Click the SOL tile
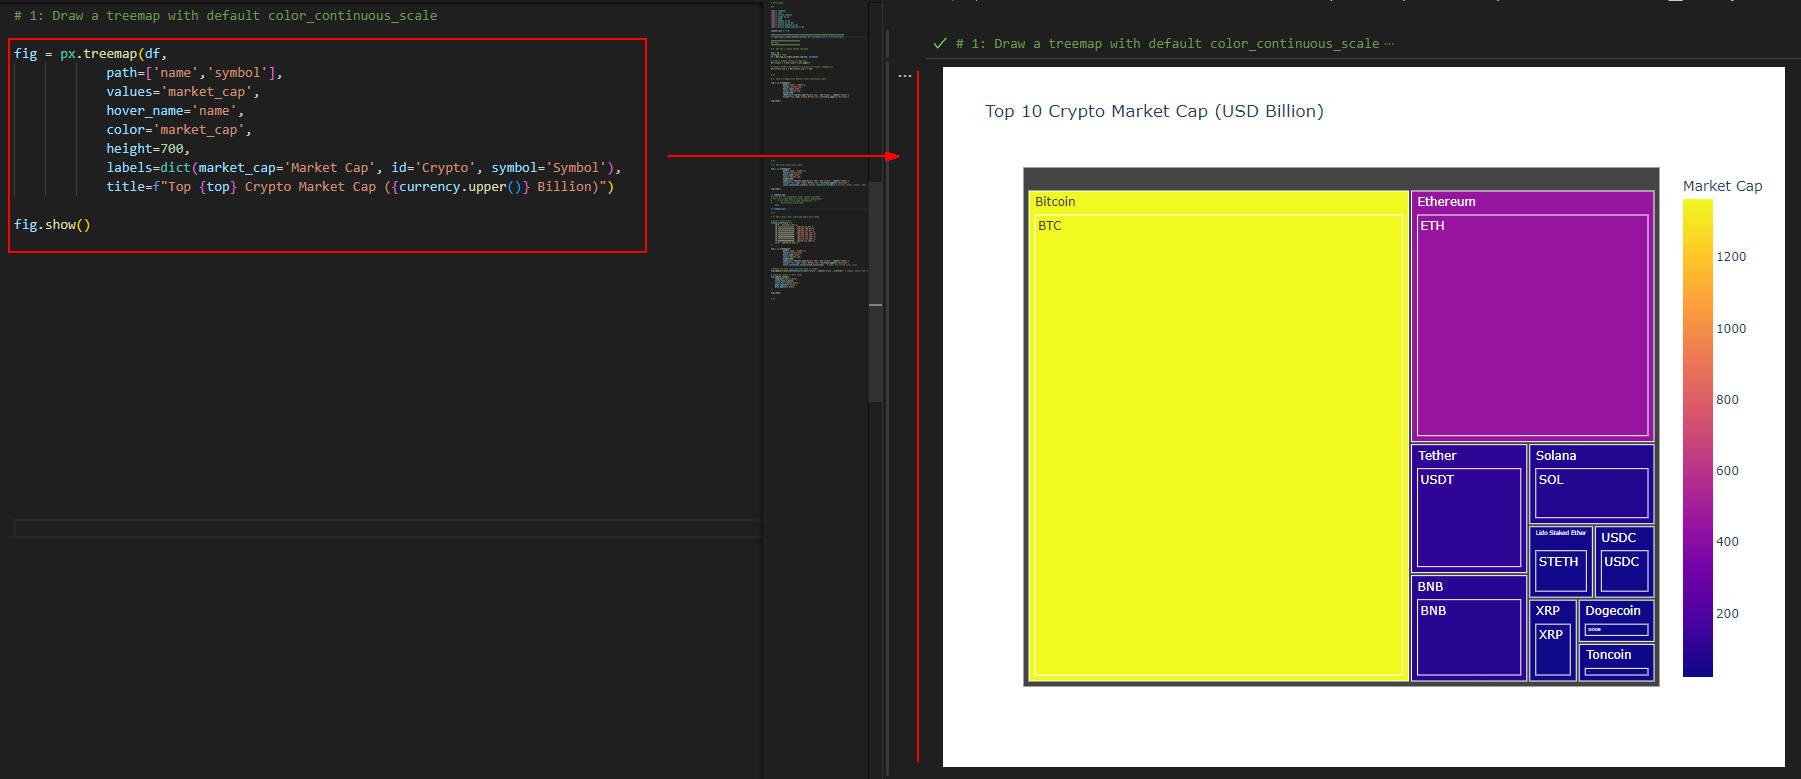The image size is (1801, 779). coord(1591,493)
